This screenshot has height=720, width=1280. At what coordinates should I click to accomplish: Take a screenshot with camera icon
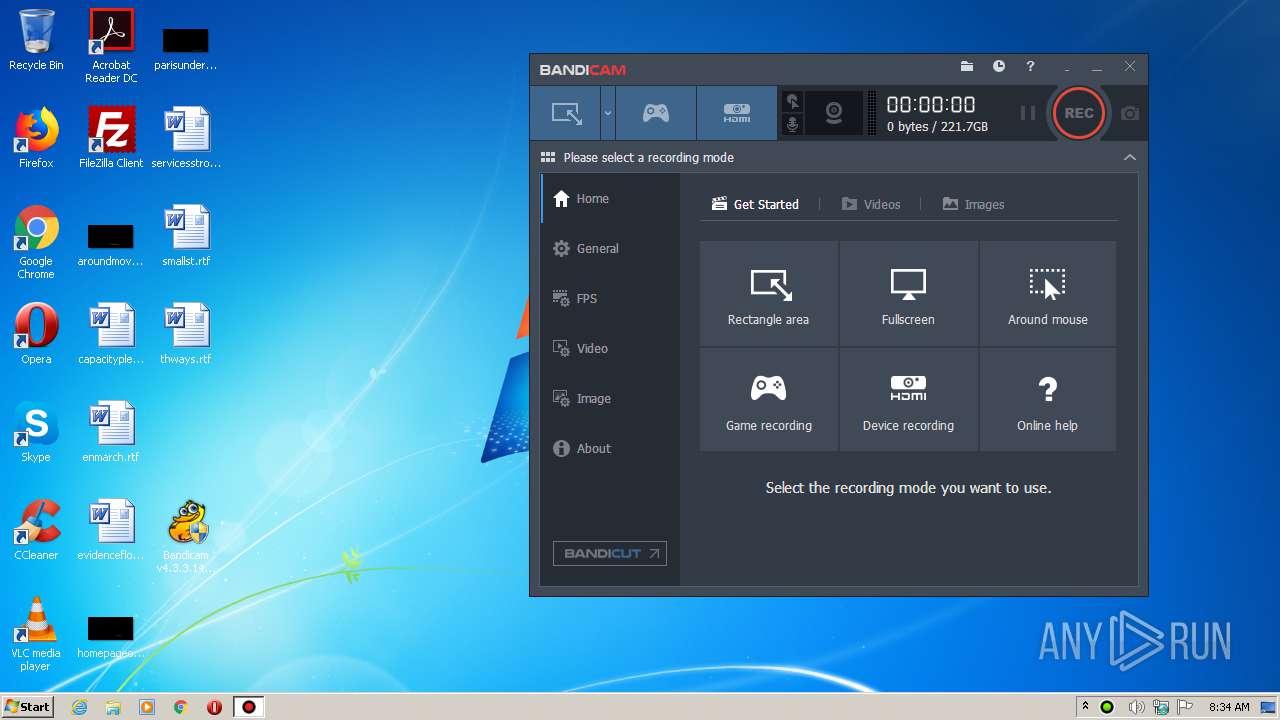click(x=1130, y=113)
